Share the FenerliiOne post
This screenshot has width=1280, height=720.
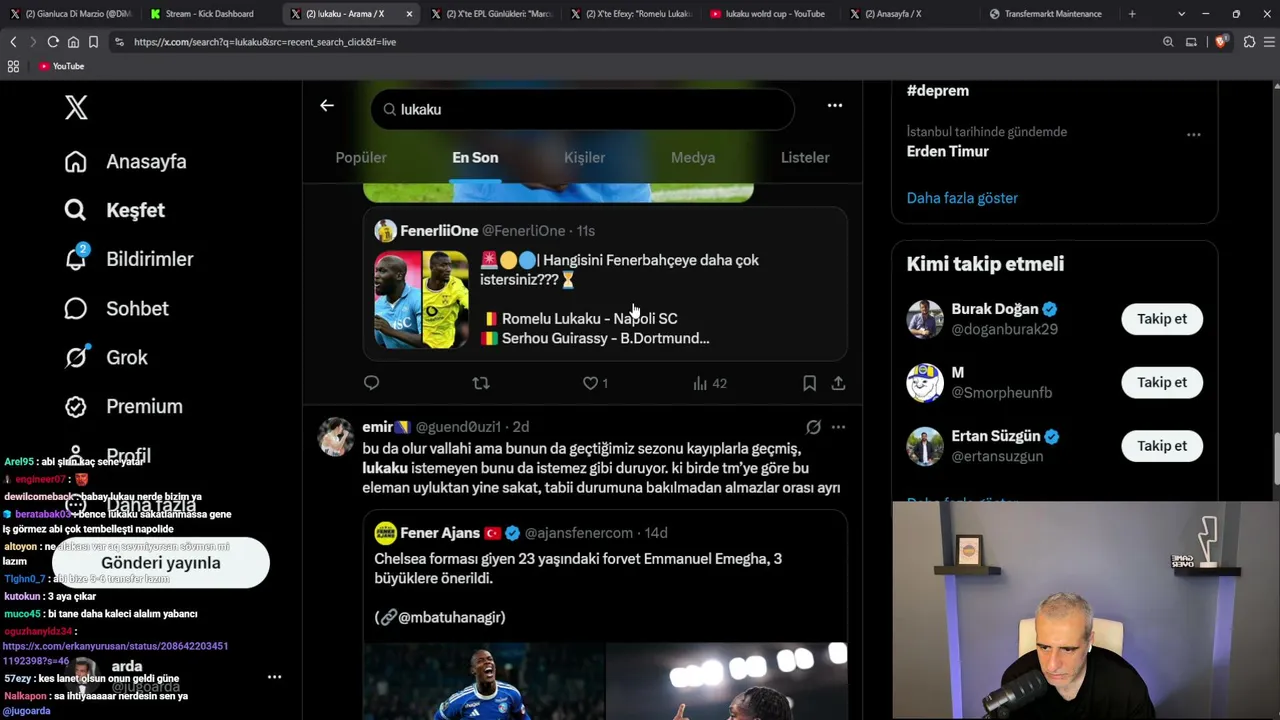click(838, 383)
